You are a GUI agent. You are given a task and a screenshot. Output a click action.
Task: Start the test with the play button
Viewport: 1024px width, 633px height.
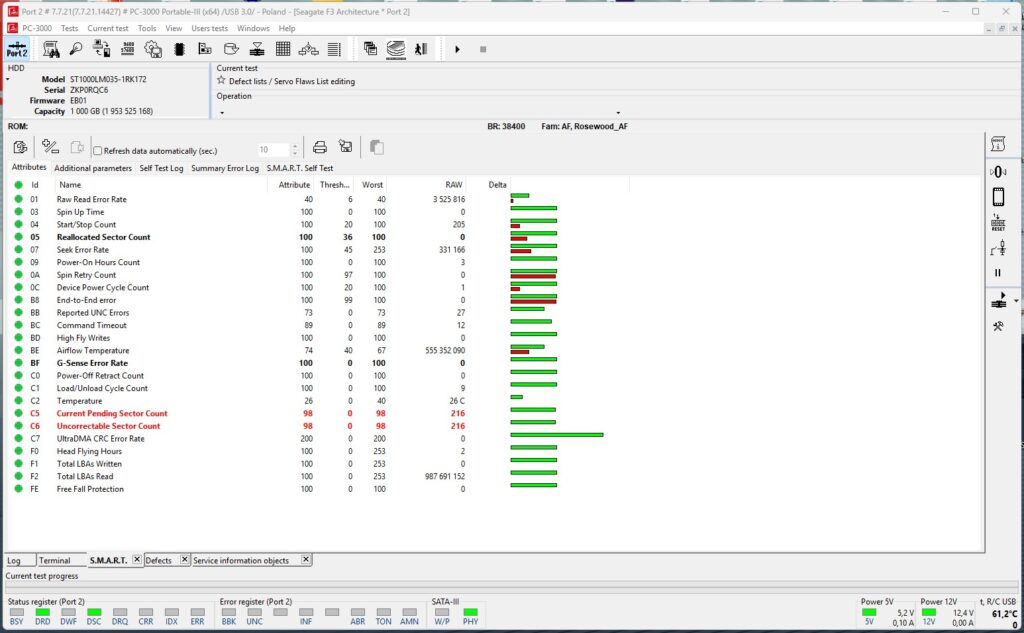click(x=457, y=50)
